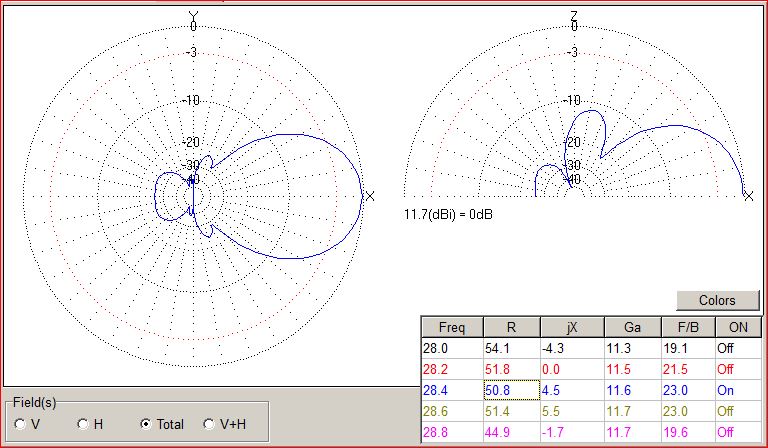Click the jX value -4.3 cell

coord(572,349)
